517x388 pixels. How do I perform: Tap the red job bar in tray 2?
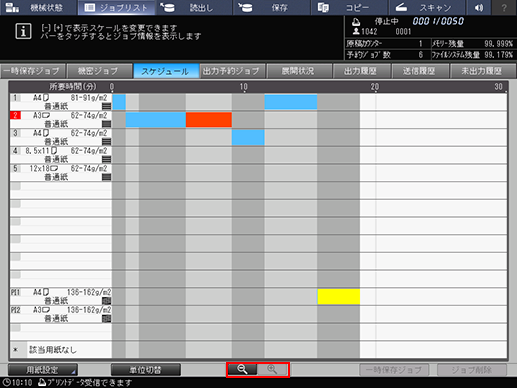209,120
